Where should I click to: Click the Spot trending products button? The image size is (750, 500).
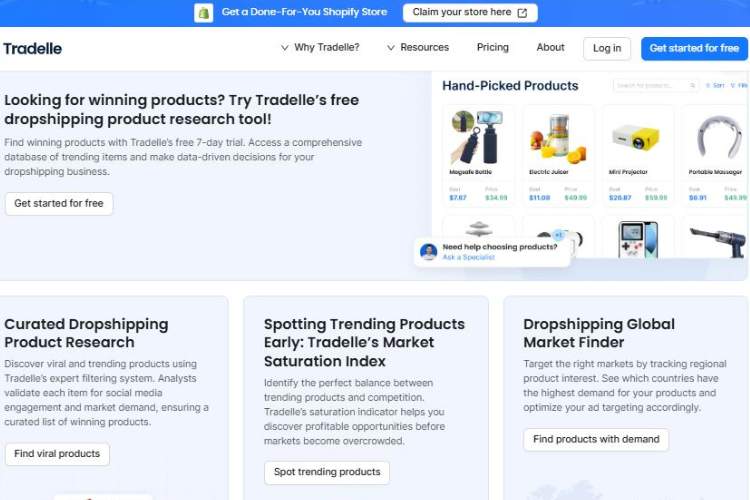click(327, 472)
